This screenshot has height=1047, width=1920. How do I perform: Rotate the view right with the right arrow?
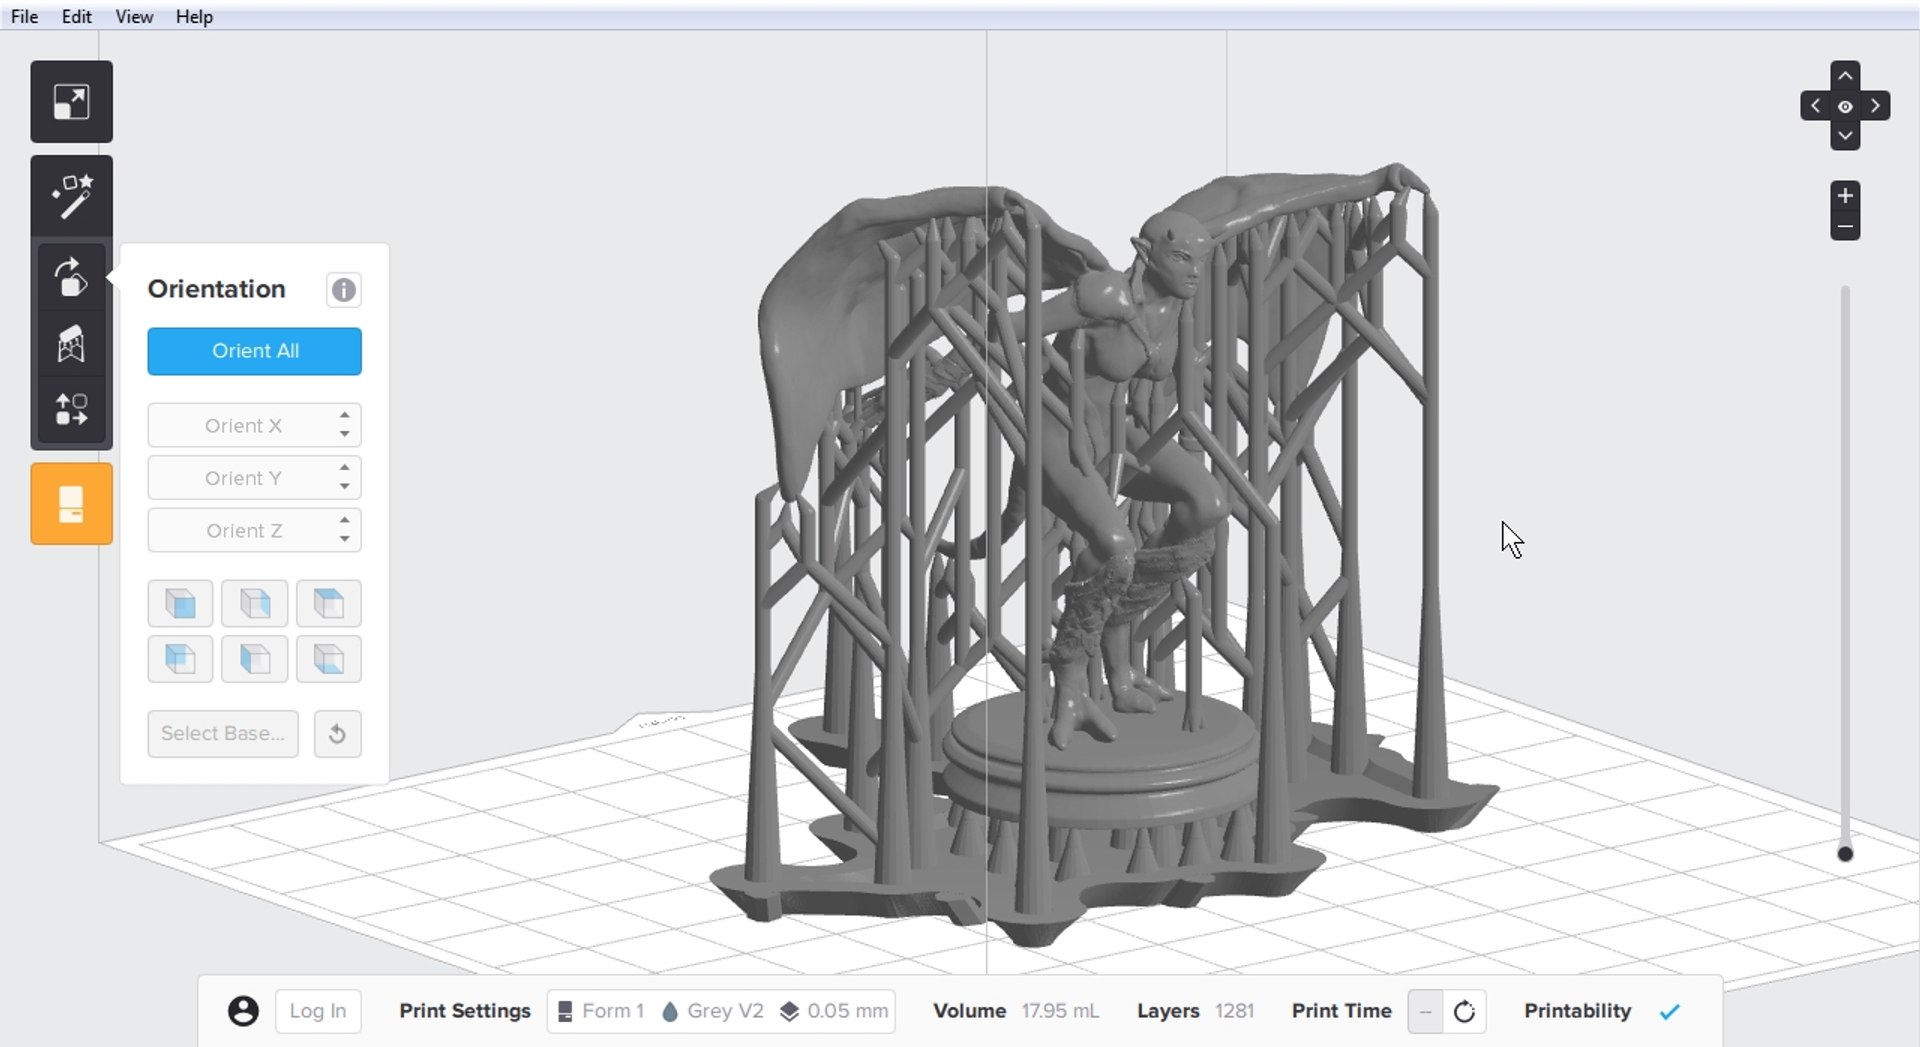(1875, 106)
